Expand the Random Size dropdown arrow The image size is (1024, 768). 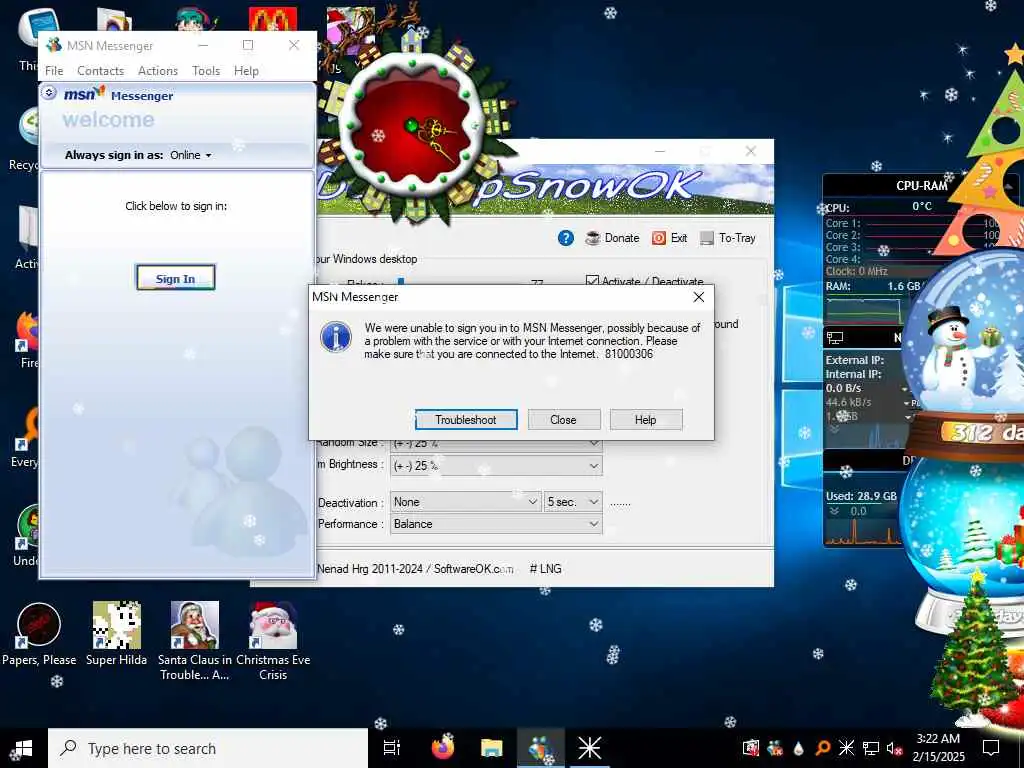click(594, 443)
